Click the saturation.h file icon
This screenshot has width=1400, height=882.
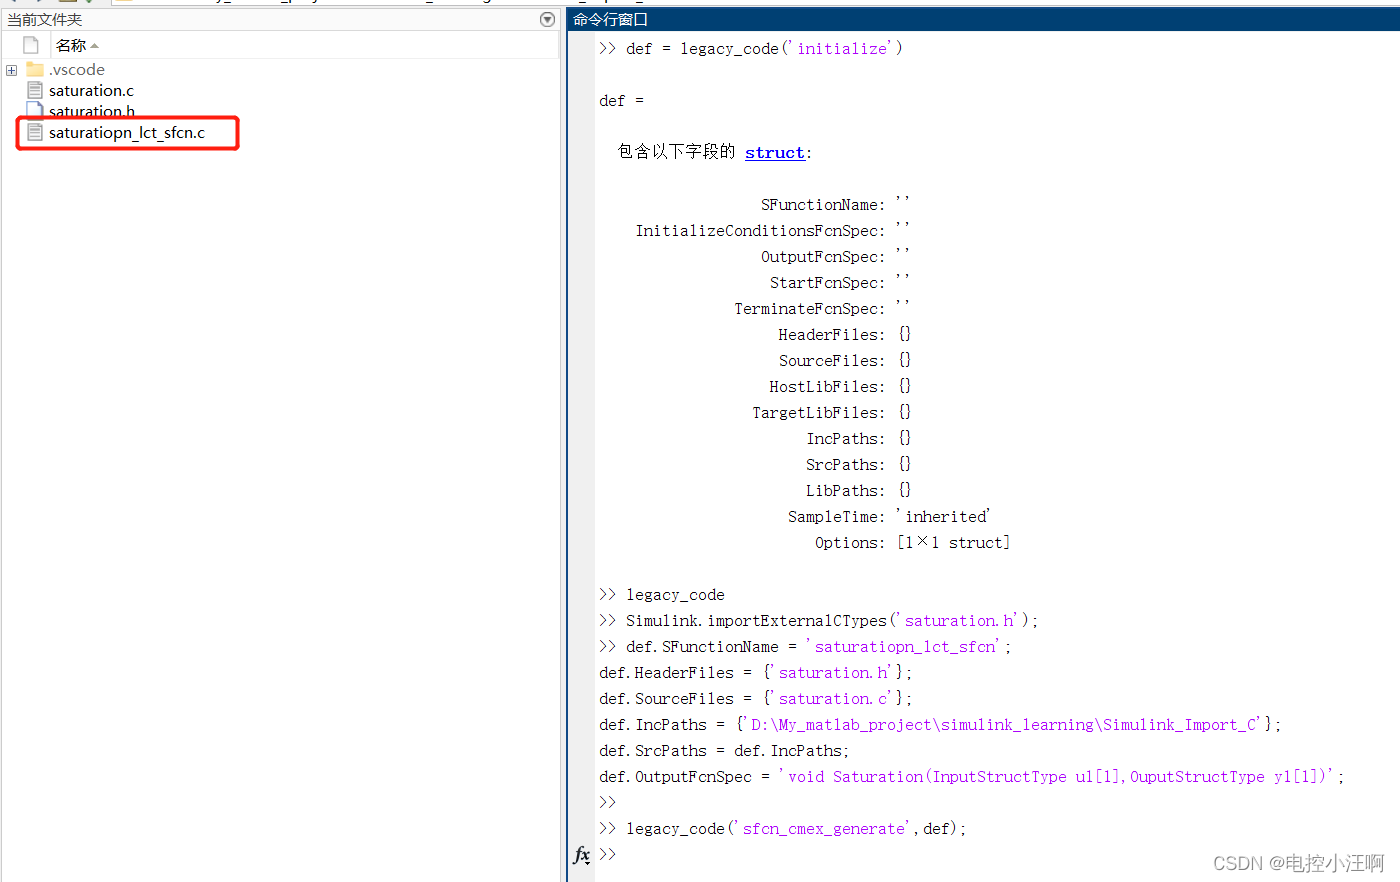[x=33, y=111]
